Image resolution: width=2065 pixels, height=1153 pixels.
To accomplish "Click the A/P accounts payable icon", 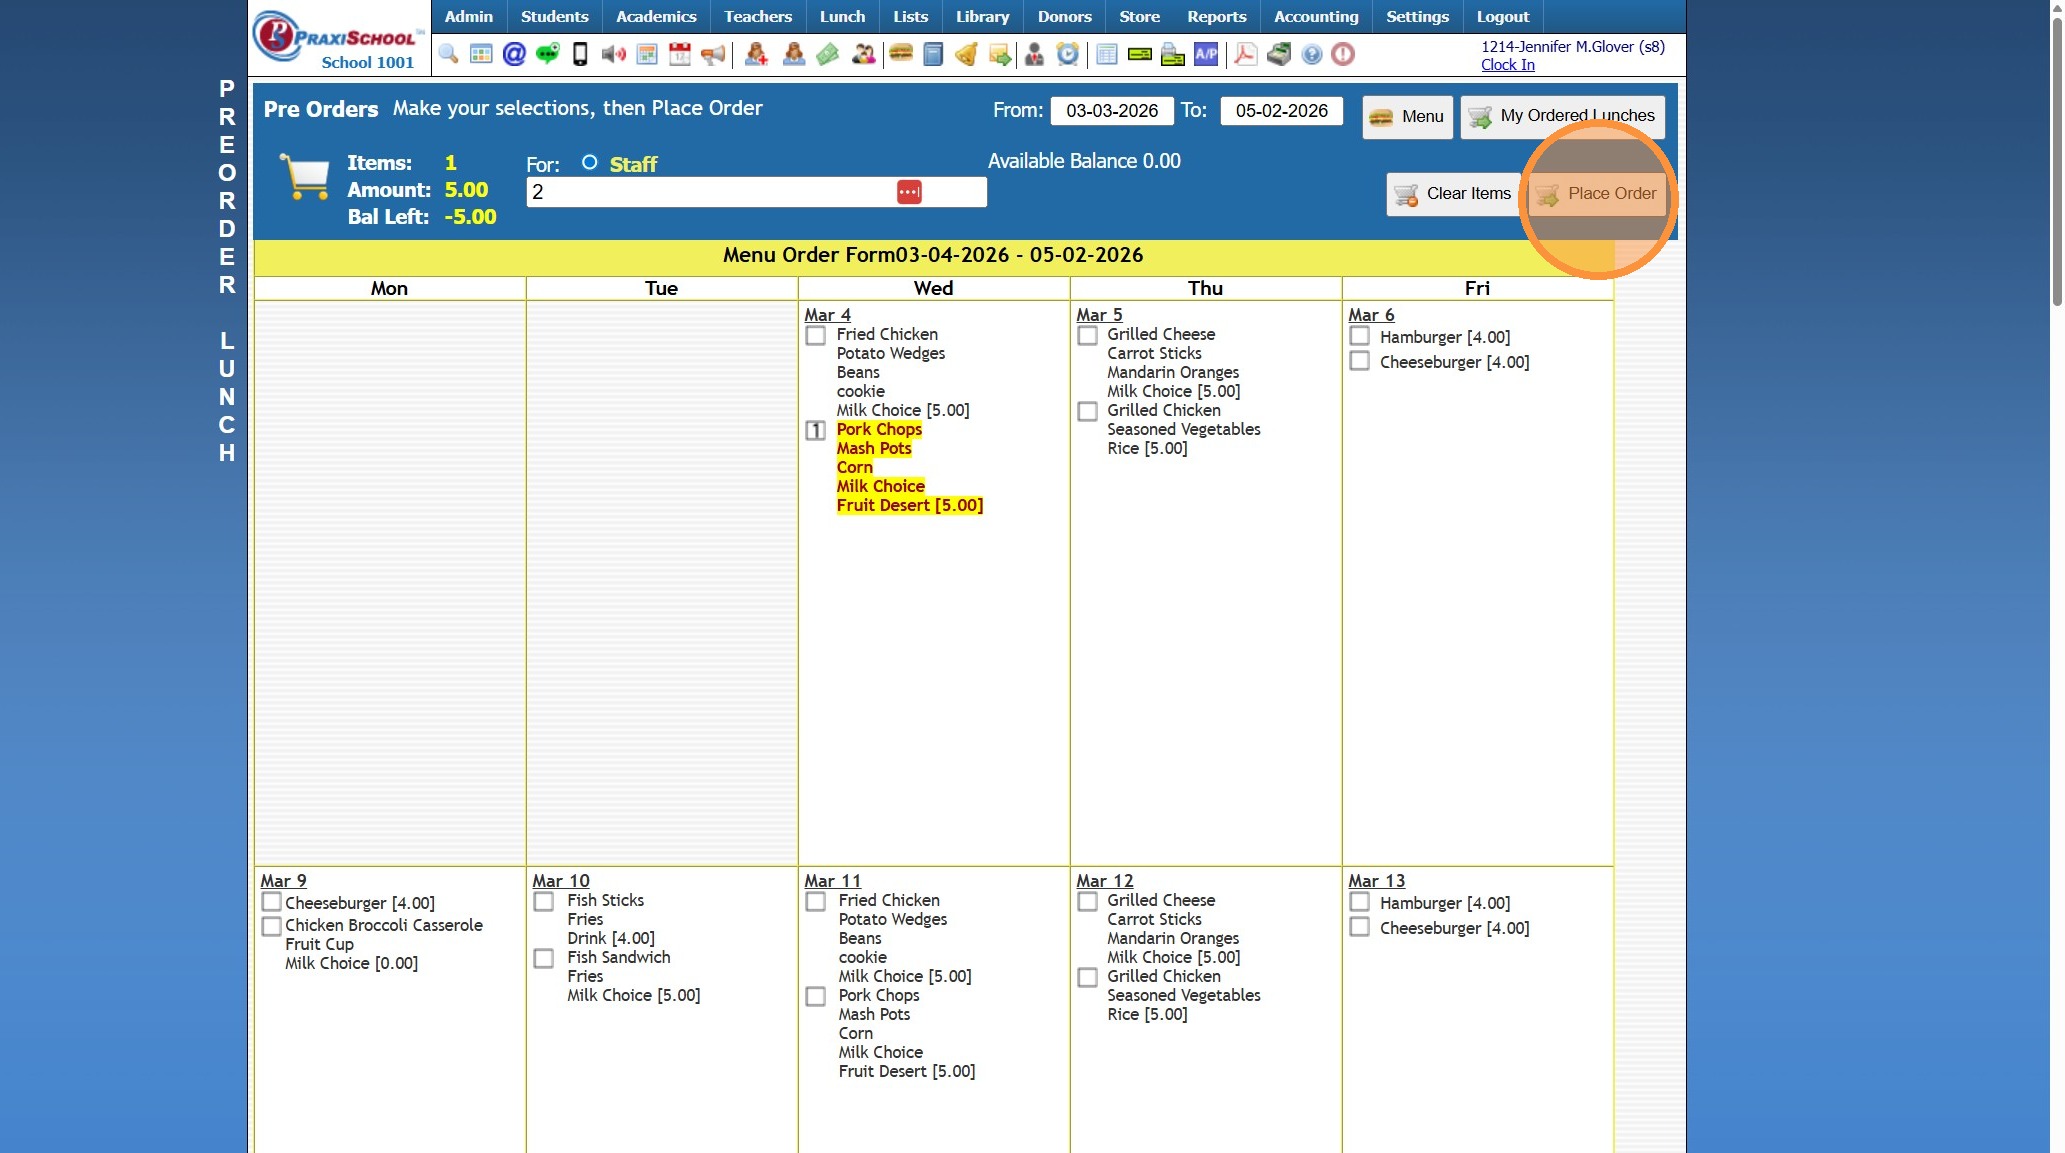I will coord(1206,54).
